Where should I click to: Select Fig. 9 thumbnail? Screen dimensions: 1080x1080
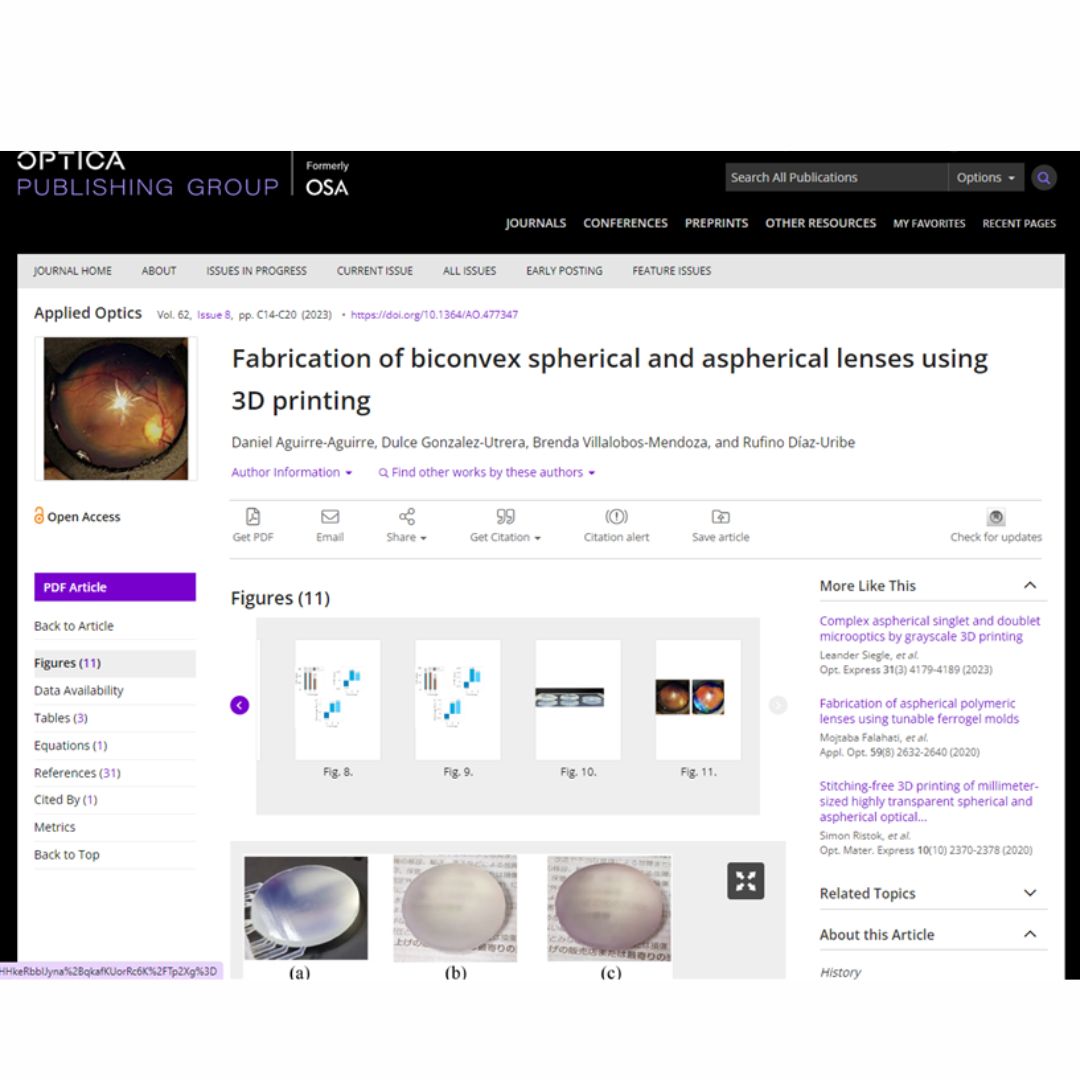pos(457,700)
